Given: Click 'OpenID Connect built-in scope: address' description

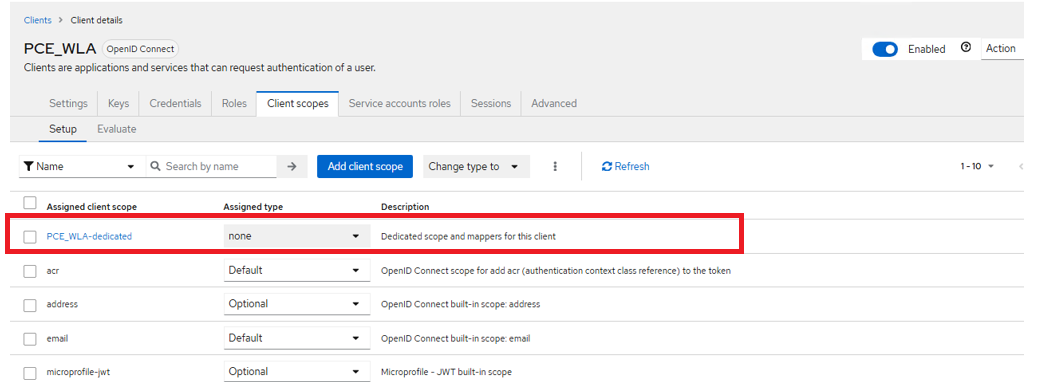Looking at the screenshot, I should click(x=460, y=304).
